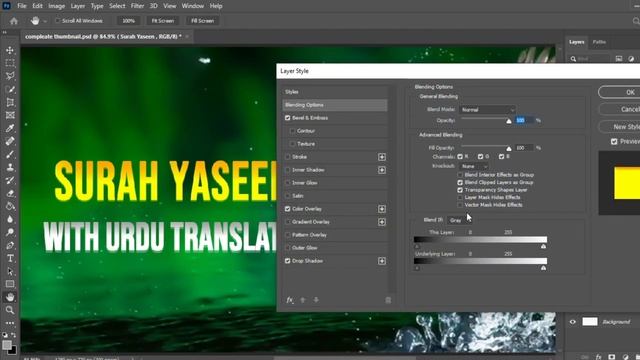Enable the Gradient Overlay checkbox
Screen dimensions: 640x360
tap(287, 222)
